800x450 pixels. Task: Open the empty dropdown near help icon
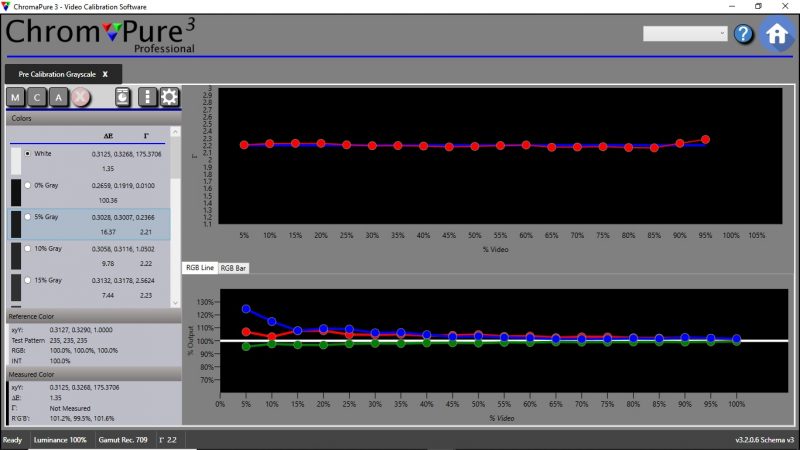pos(685,34)
